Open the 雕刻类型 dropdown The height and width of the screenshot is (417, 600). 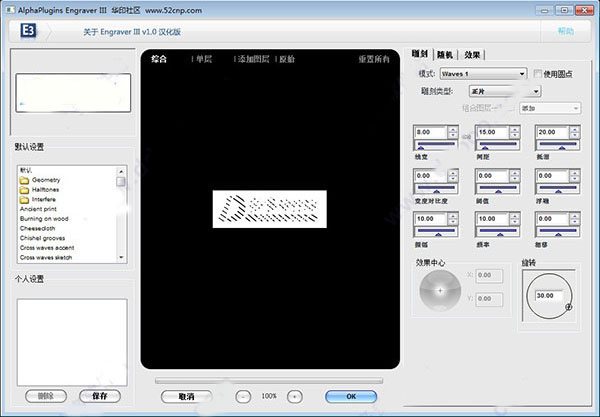(x=505, y=91)
